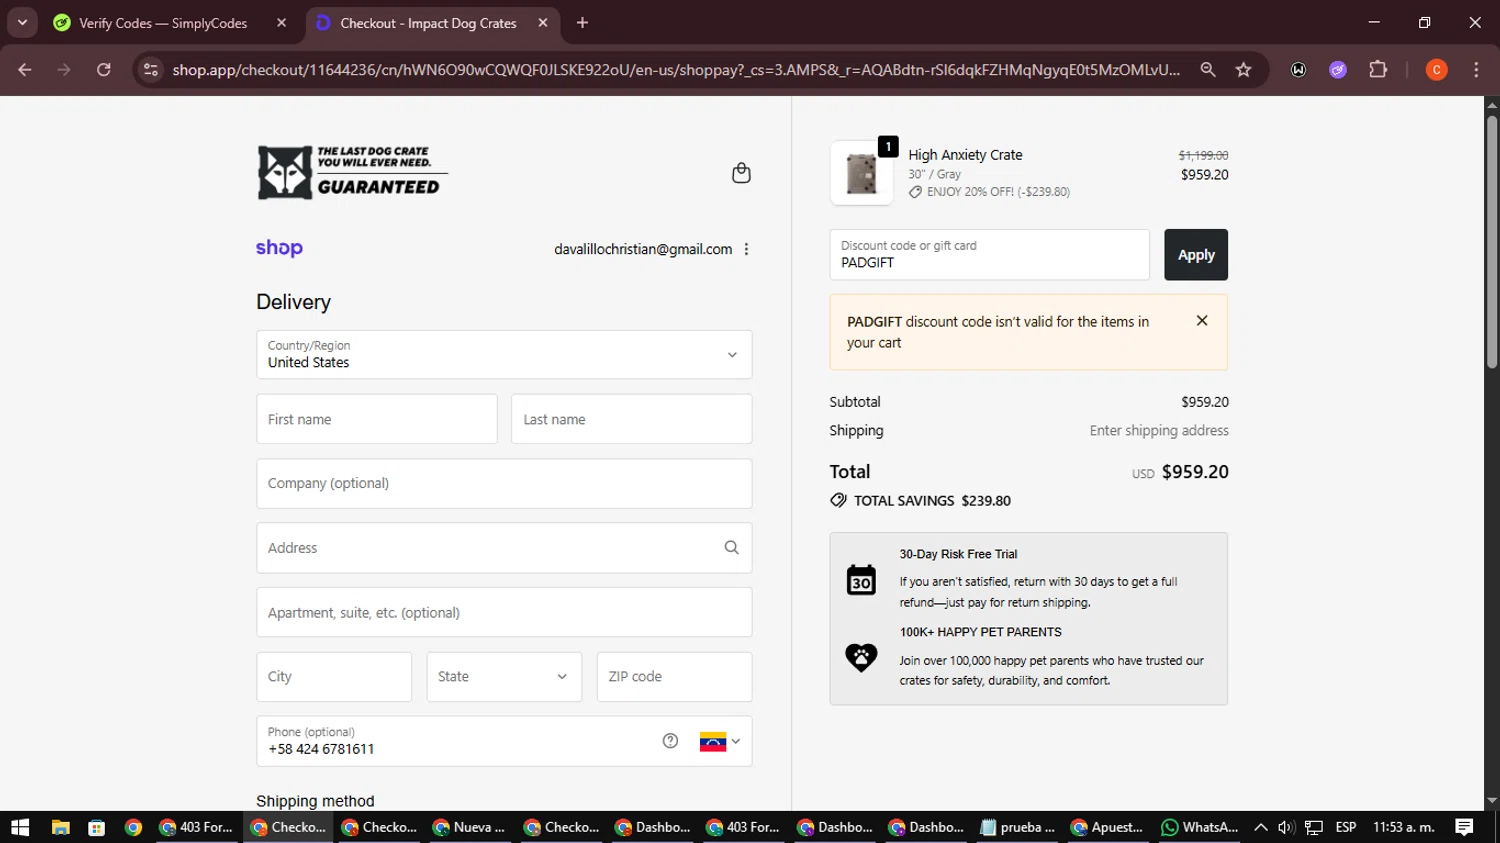The height and width of the screenshot is (843, 1500).
Task: Open WhatsApp from the taskbar
Action: click(x=1200, y=827)
